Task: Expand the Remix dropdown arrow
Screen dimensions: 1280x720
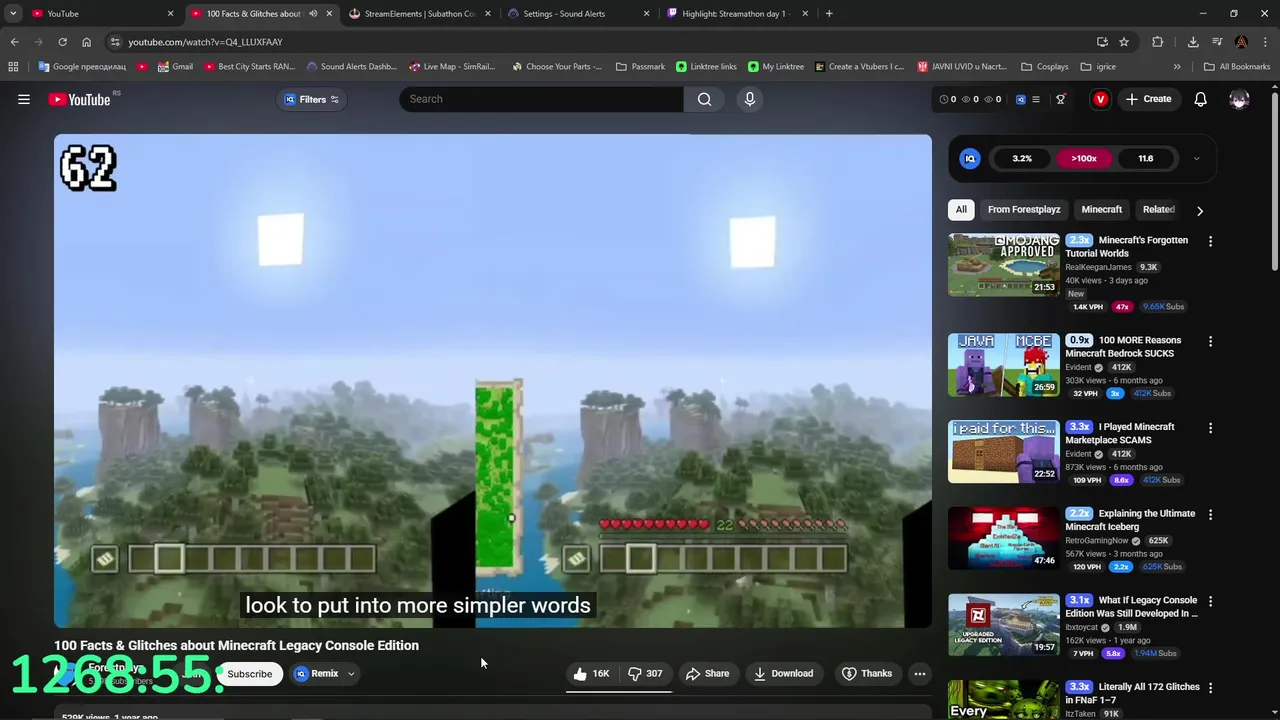Action: (x=351, y=674)
